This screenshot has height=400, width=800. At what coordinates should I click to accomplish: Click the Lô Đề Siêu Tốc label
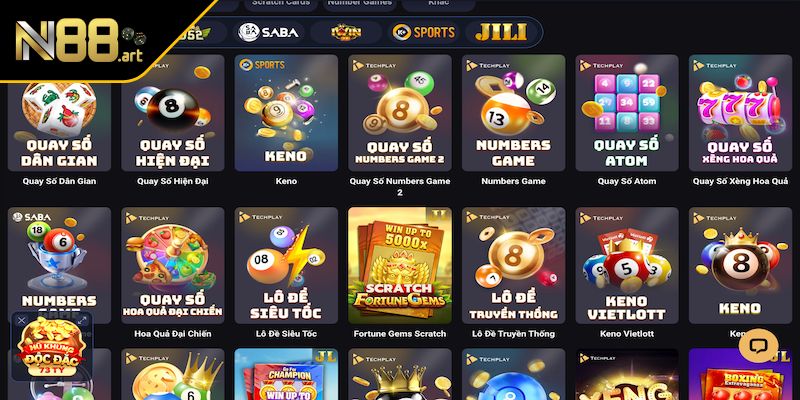click(286, 334)
